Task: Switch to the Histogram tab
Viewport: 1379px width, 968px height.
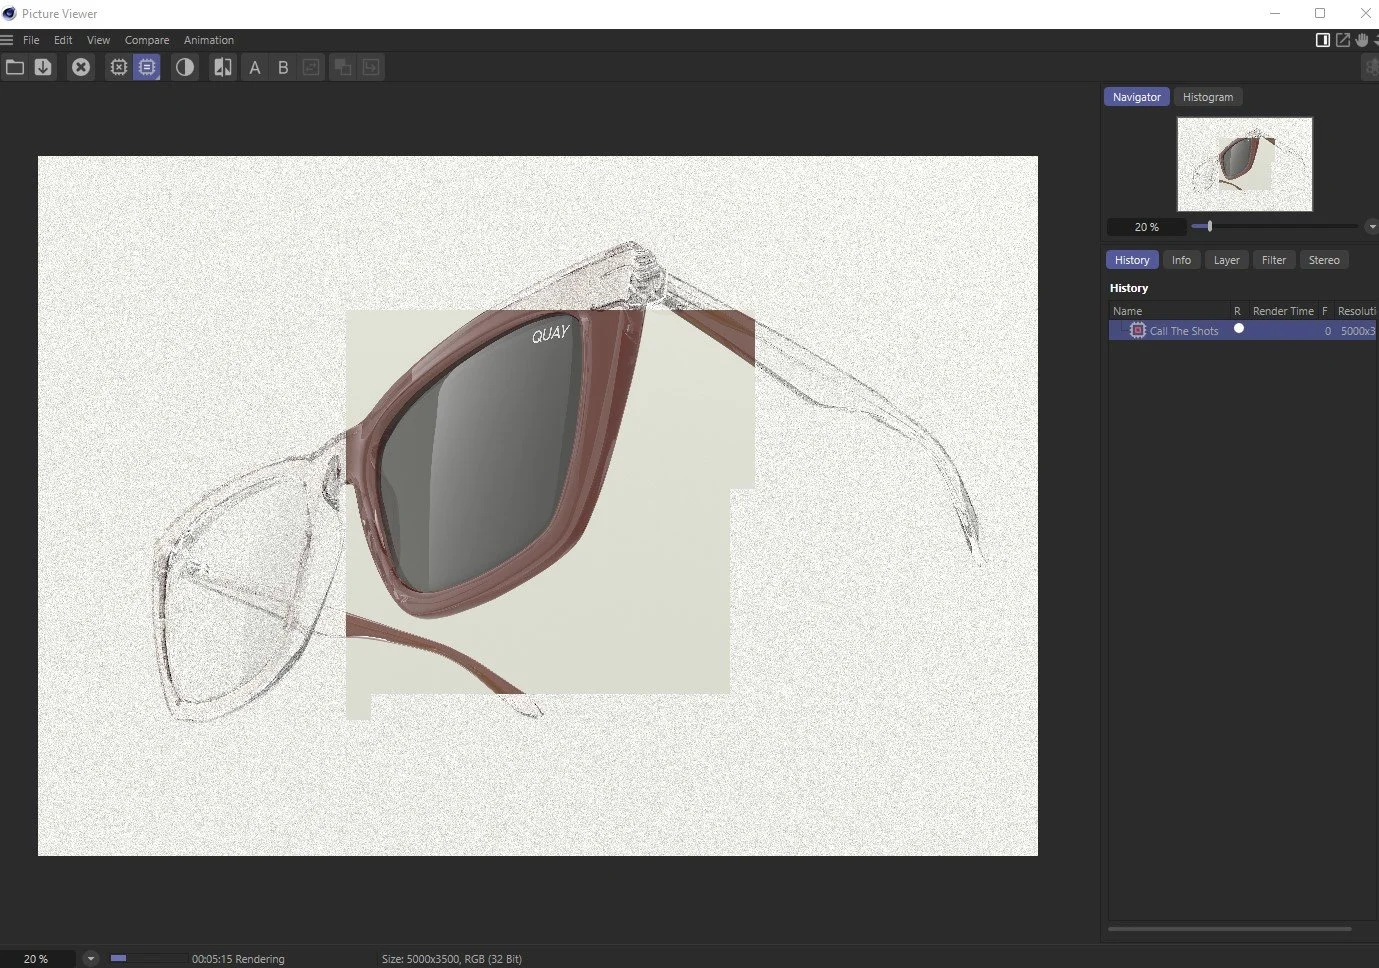Action: click(1208, 97)
